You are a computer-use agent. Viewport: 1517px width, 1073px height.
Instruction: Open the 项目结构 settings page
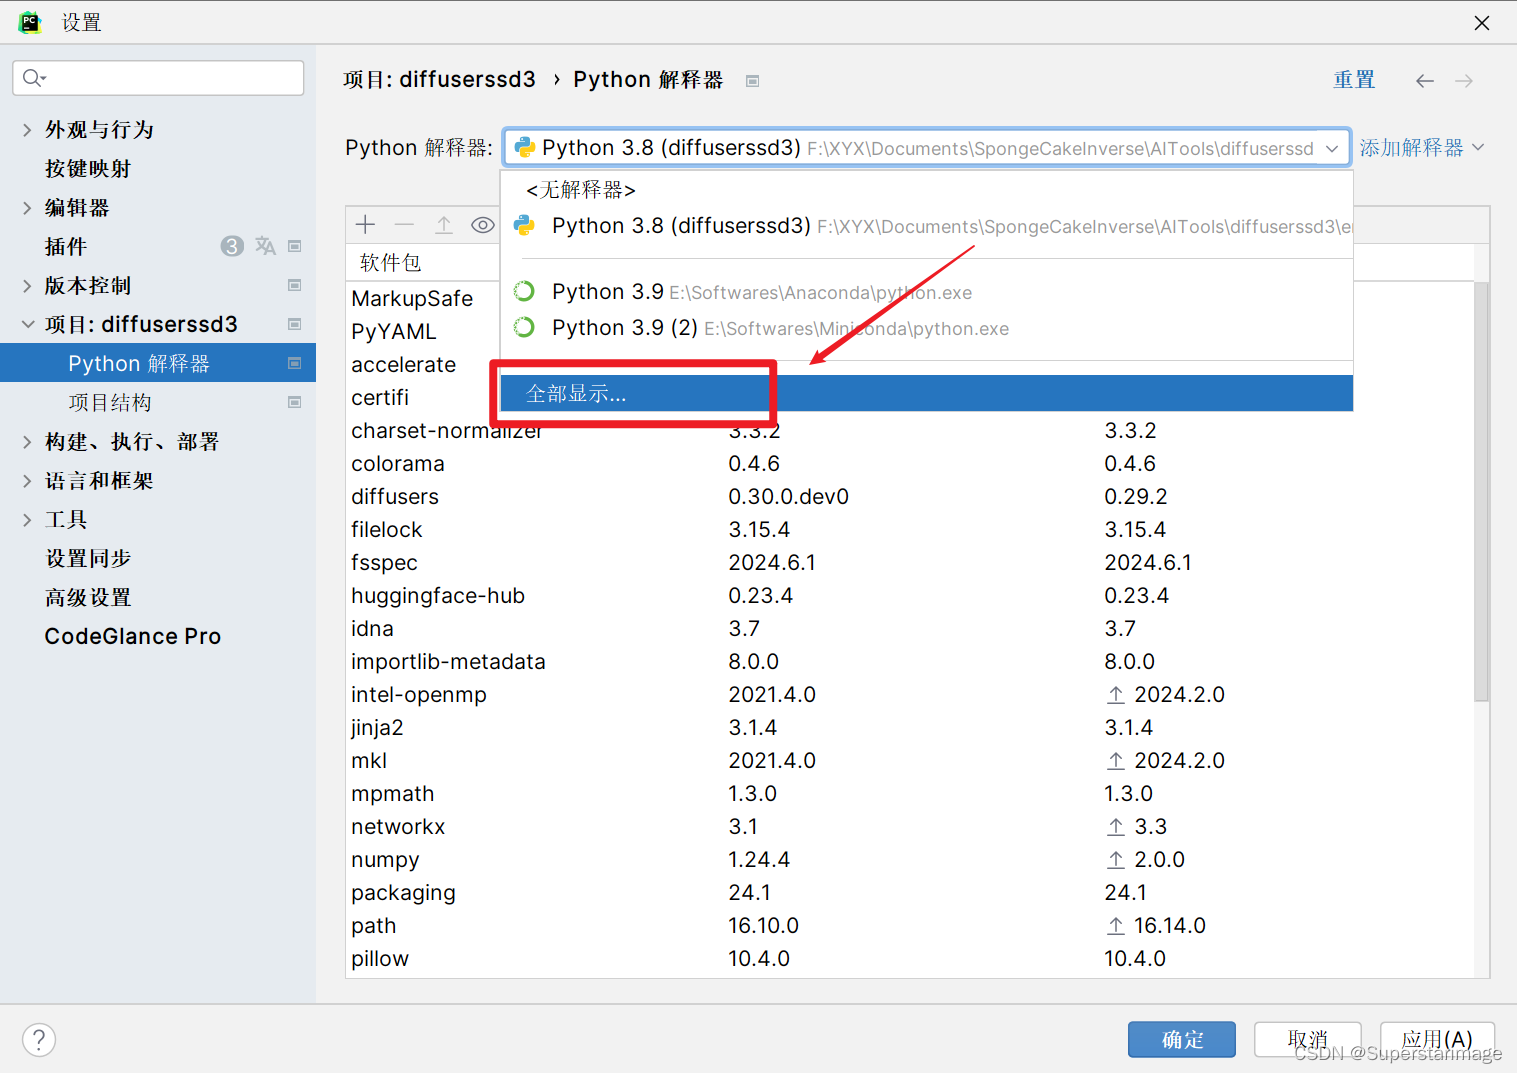[x=110, y=403]
